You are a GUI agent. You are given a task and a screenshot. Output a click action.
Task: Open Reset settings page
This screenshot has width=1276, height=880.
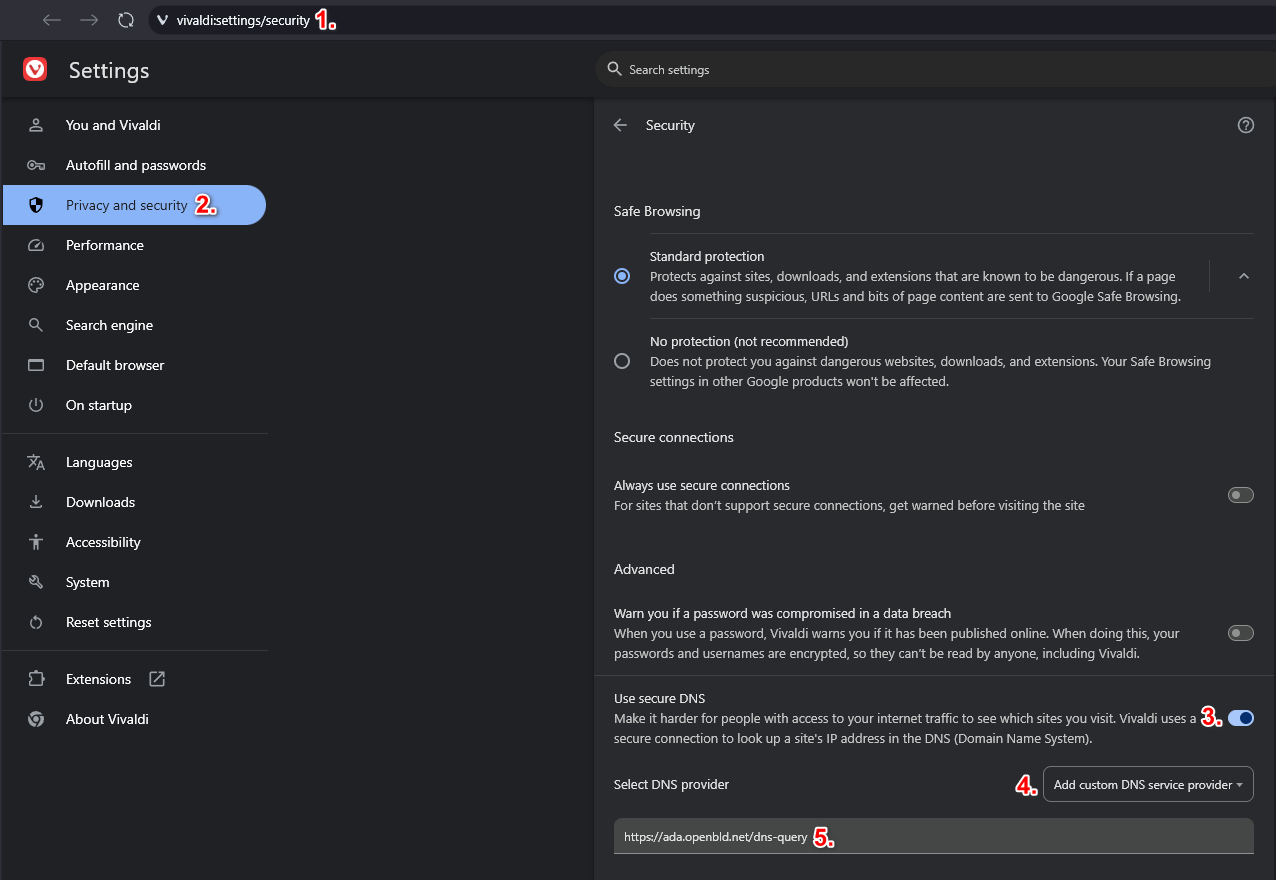click(109, 622)
